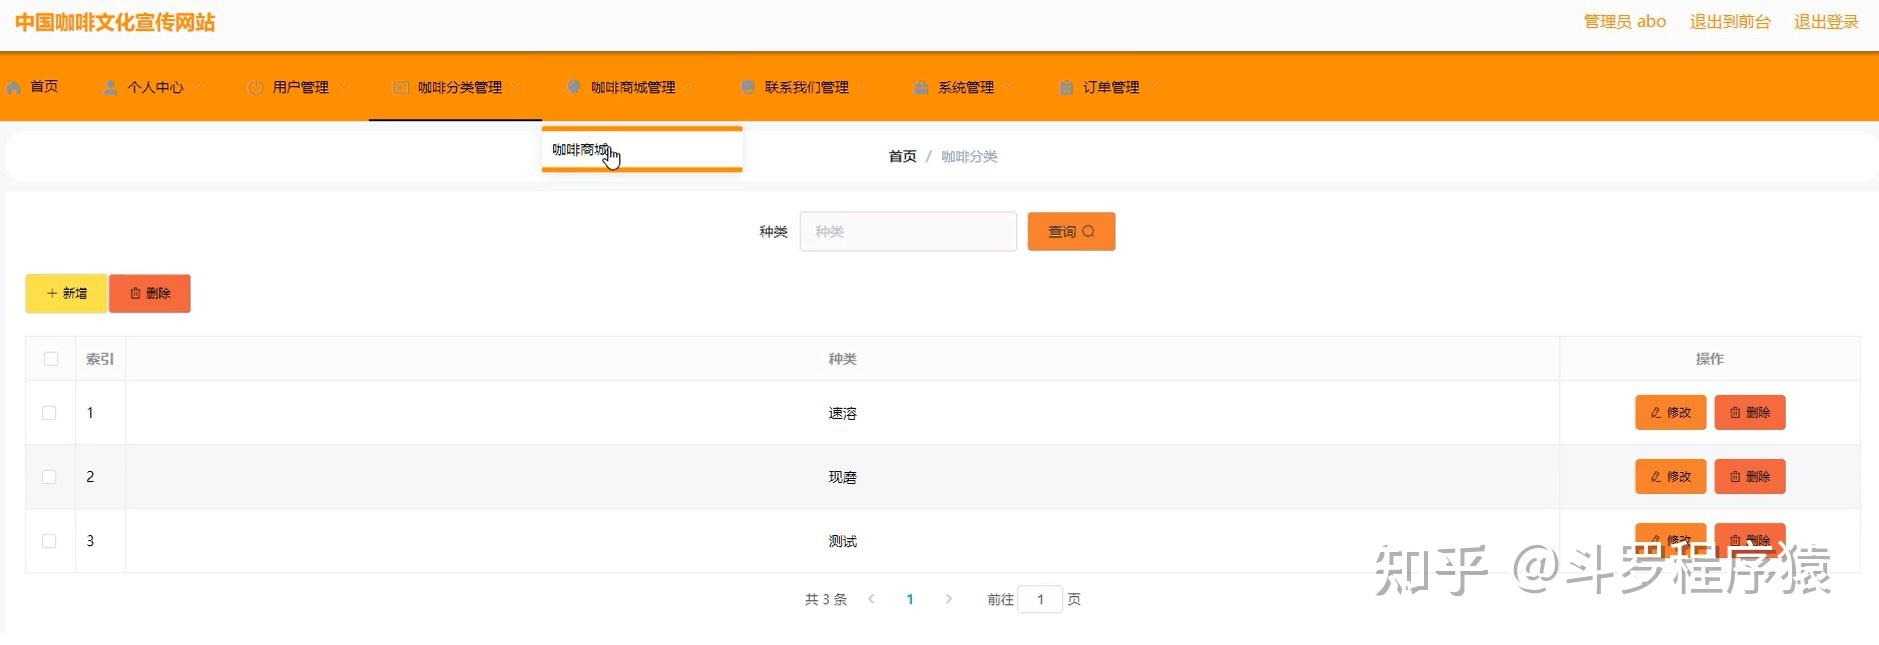Screen dimensions: 1879x645
Task: Click the 测试 cell in the table
Action: pos(842,541)
